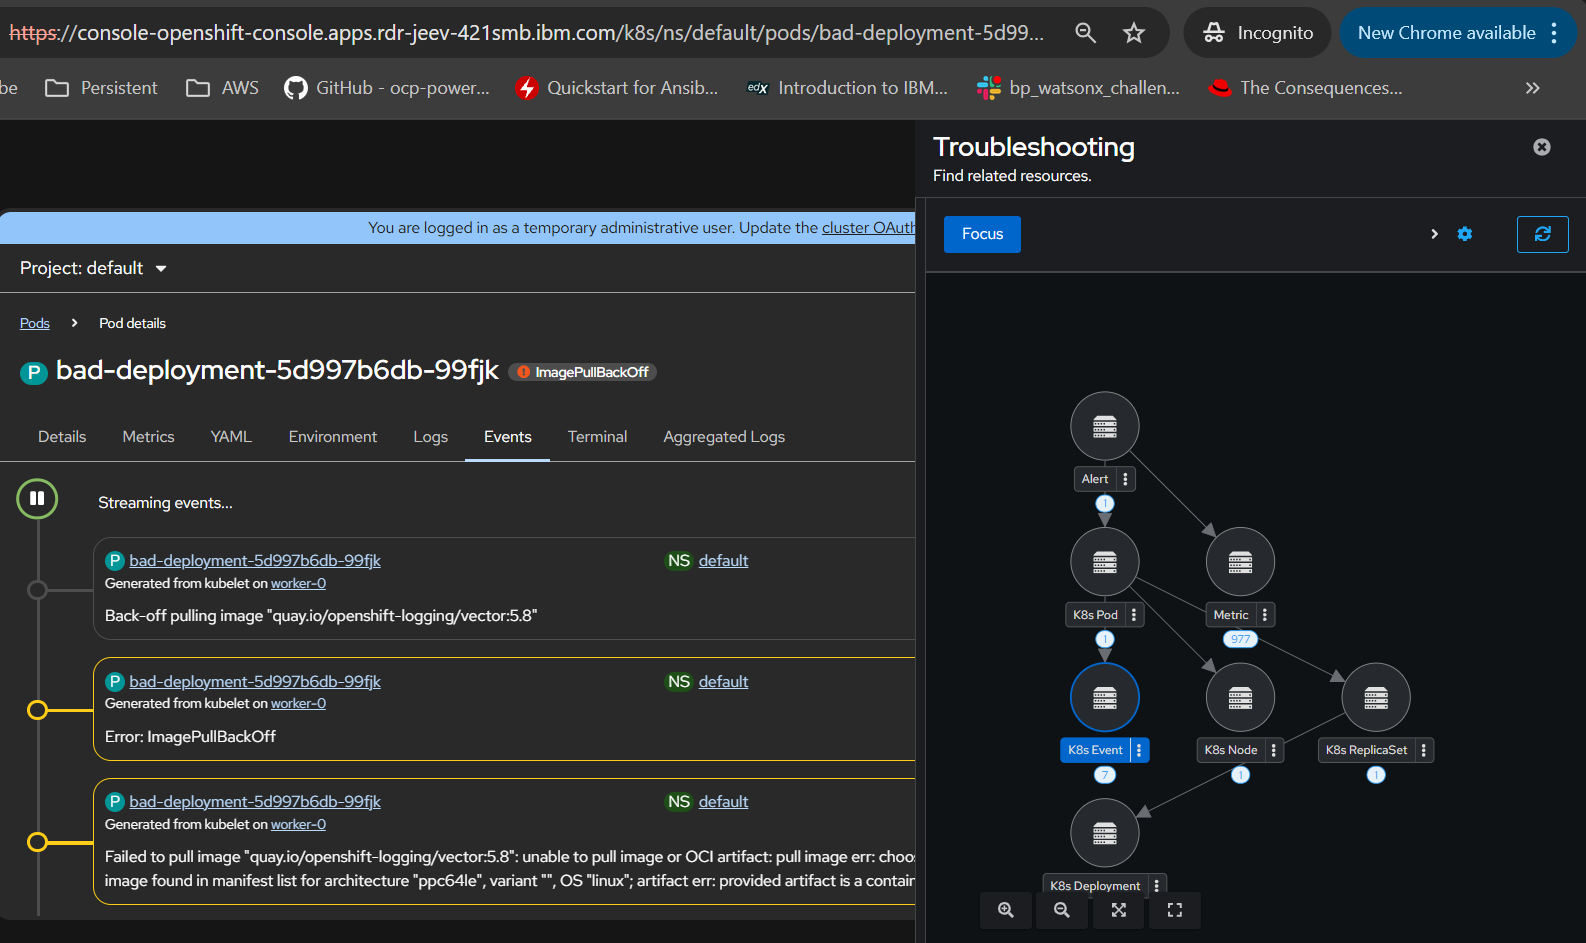Screen dimensions: 1586x943
Task: Open the Environment tab
Action: tap(333, 437)
